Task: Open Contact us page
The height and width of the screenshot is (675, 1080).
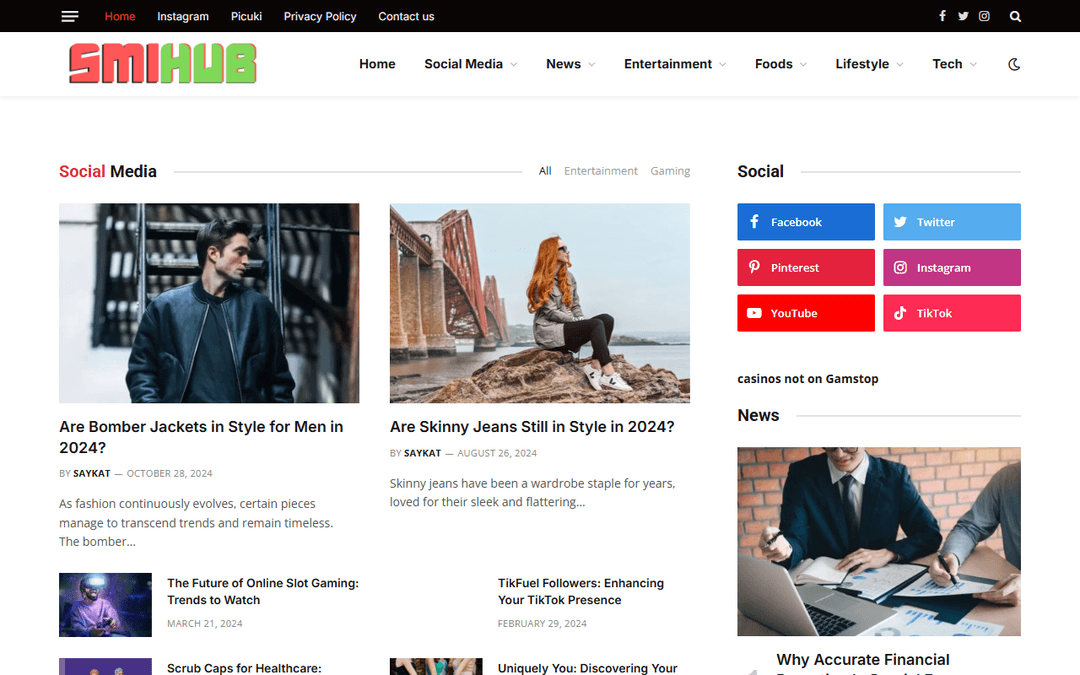Action: [x=406, y=16]
